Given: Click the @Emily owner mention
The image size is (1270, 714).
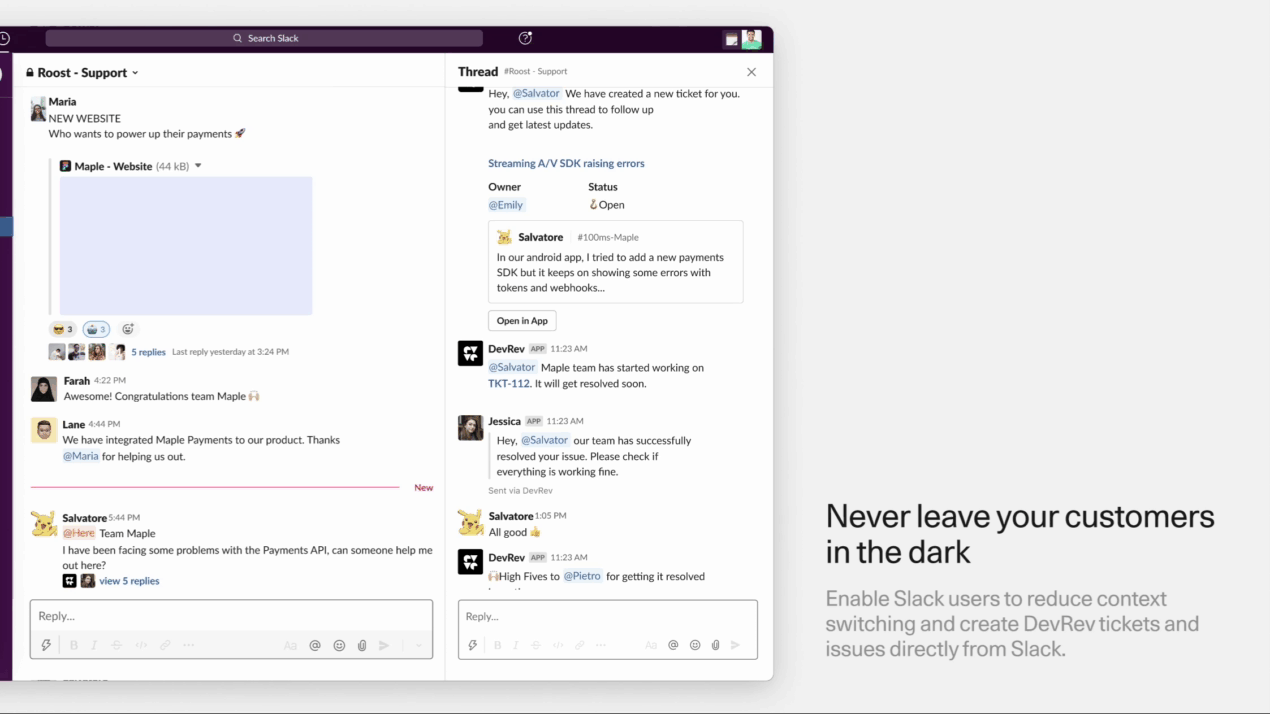Looking at the screenshot, I should point(506,205).
